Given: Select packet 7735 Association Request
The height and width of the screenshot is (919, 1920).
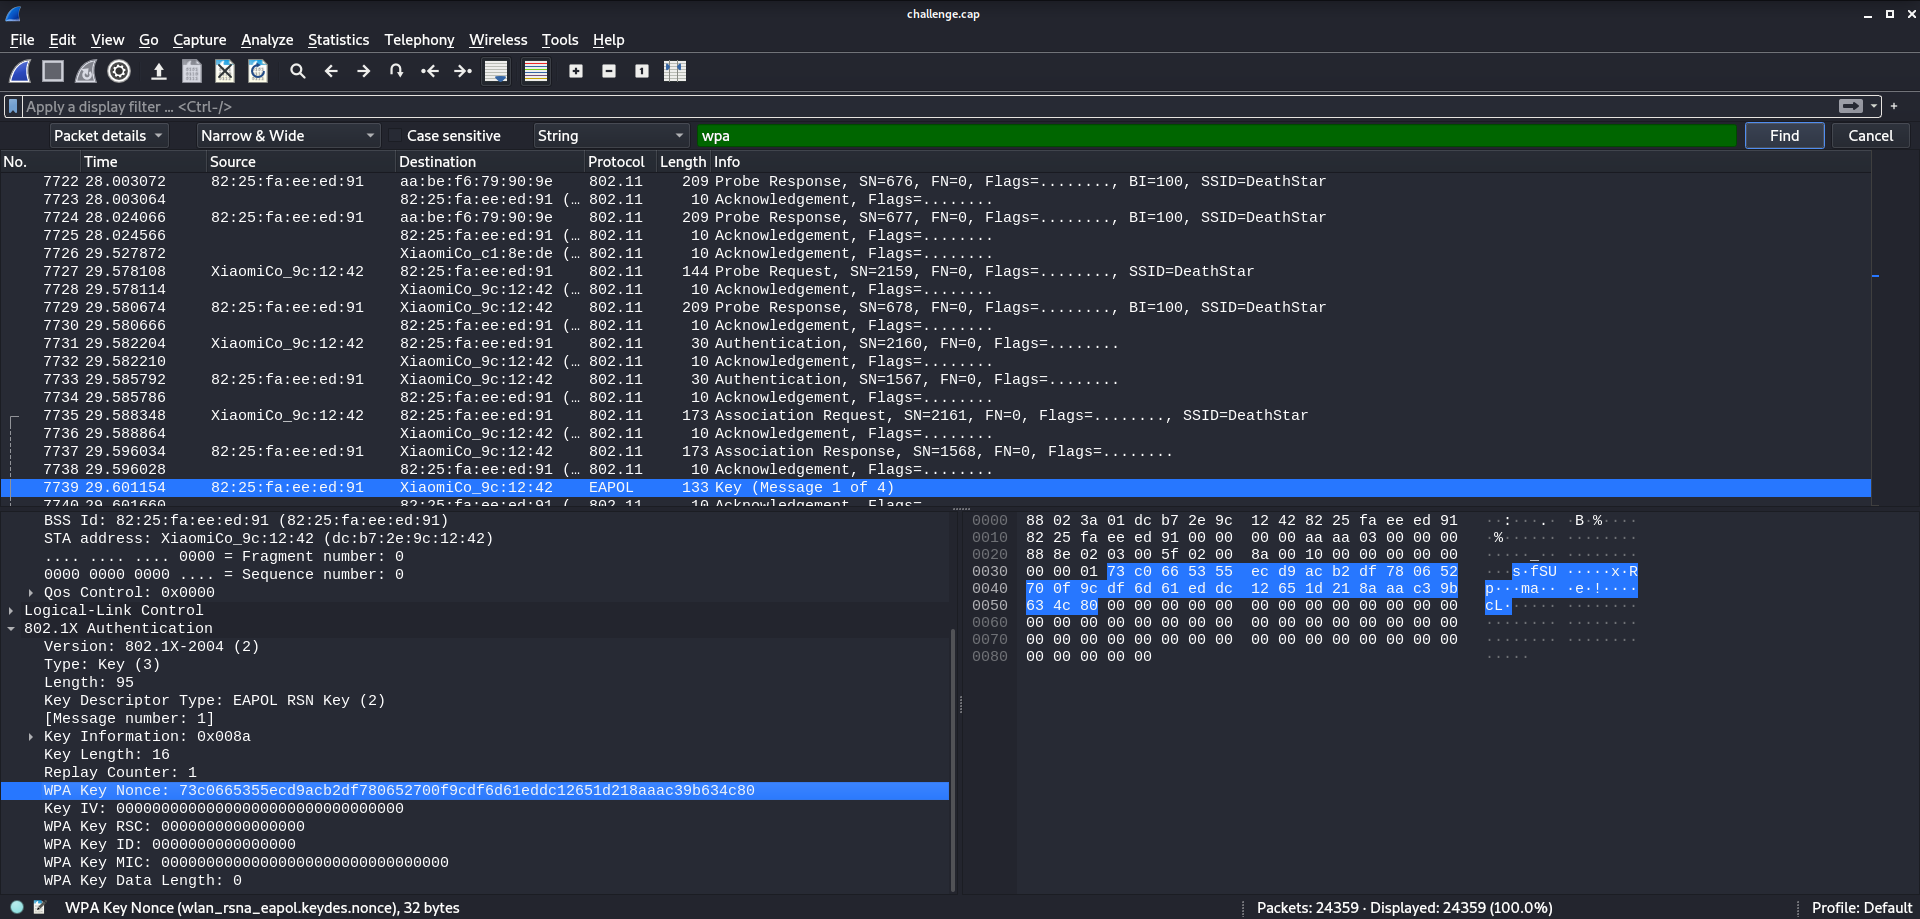Looking at the screenshot, I should pos(935,415).
